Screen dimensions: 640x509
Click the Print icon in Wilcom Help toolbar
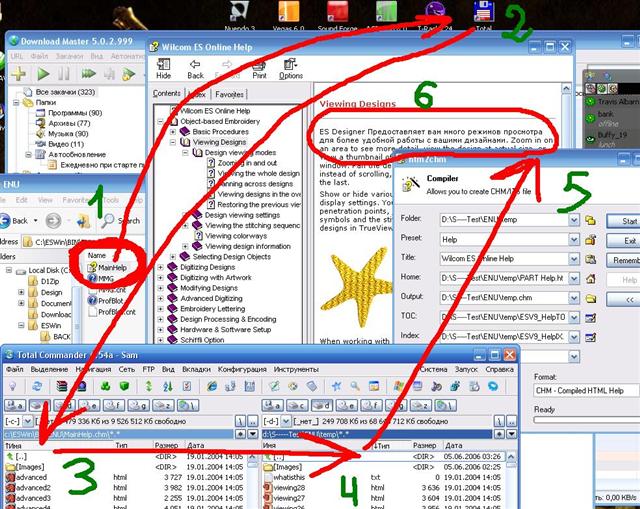point(259,68)
